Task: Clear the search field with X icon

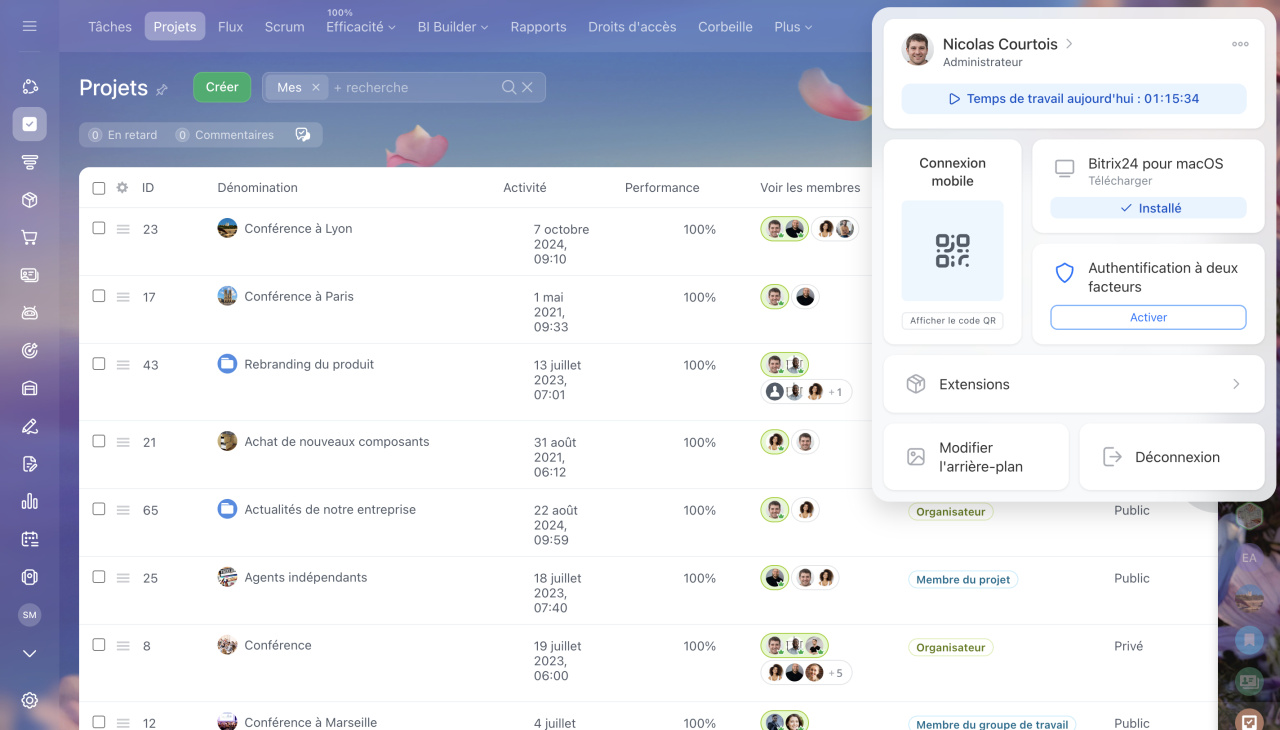Action: 528,88
